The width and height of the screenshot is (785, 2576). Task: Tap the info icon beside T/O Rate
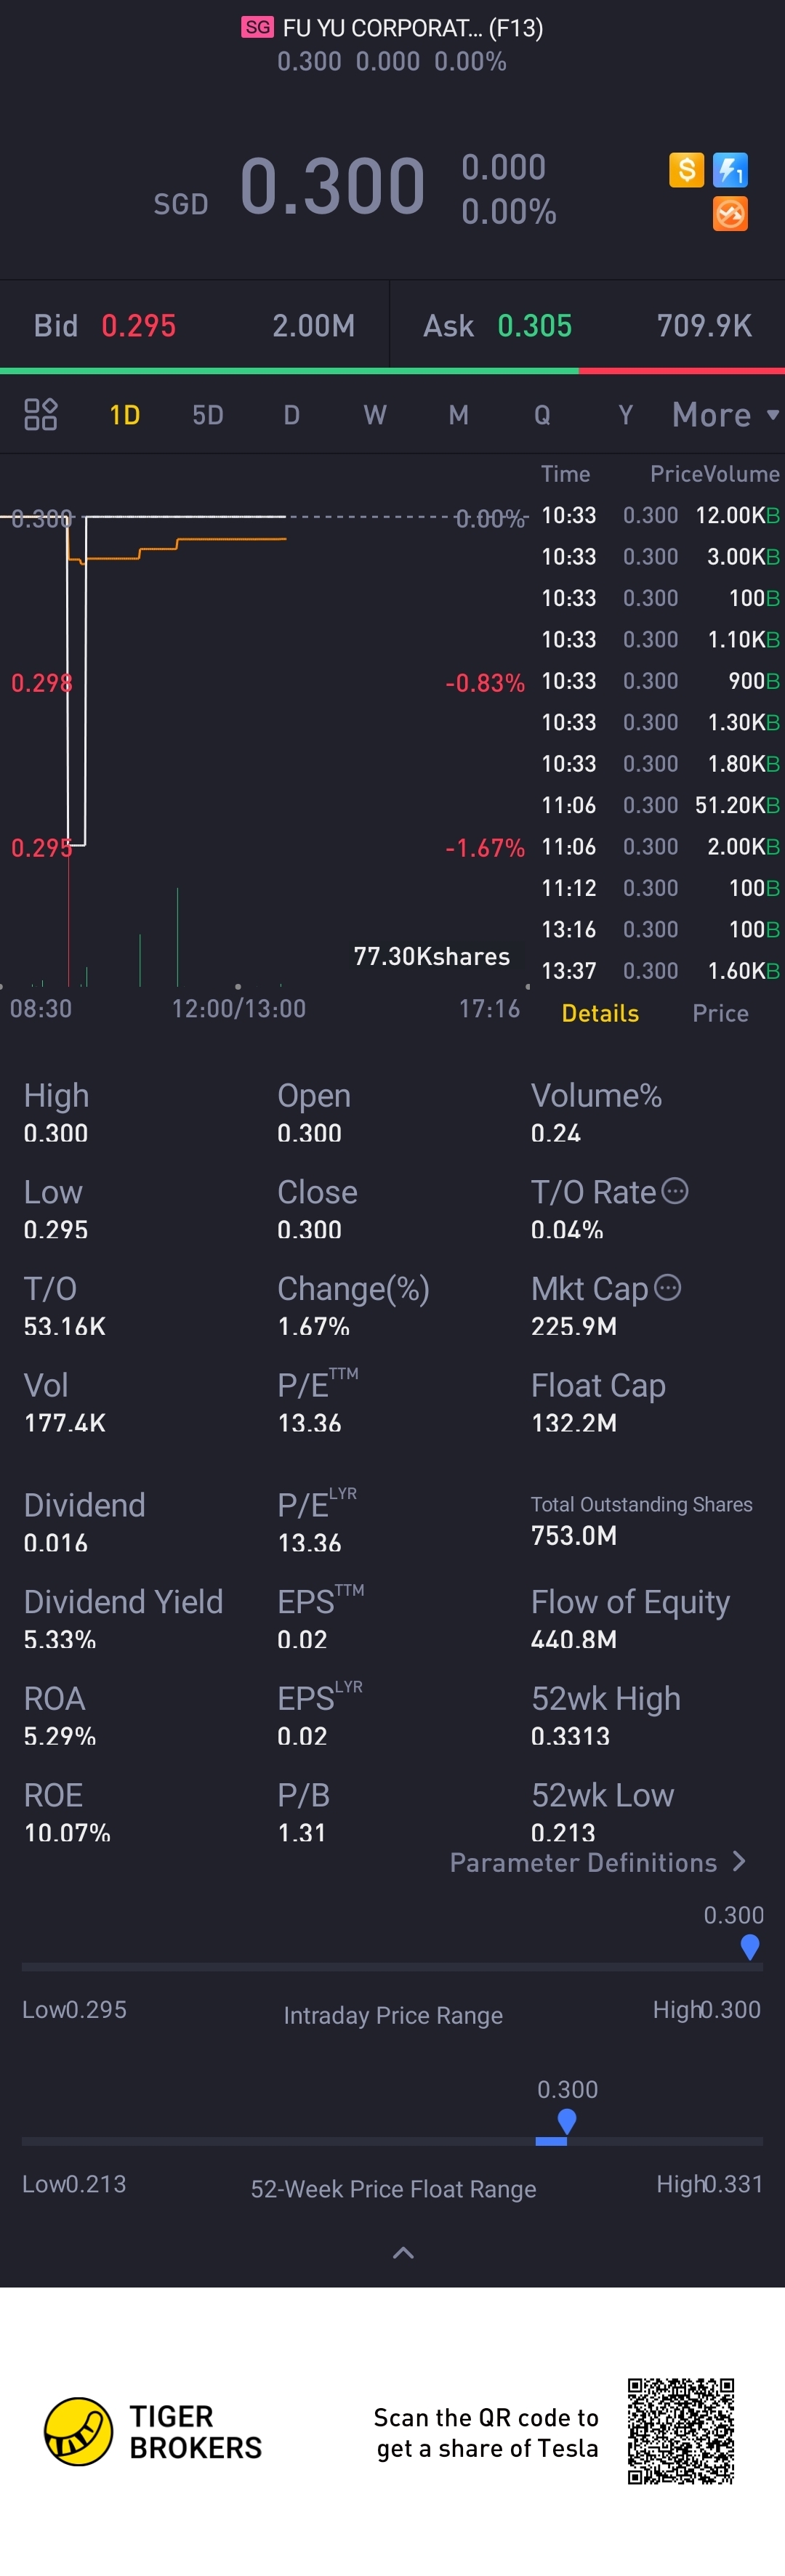[x=676, y=1191]
